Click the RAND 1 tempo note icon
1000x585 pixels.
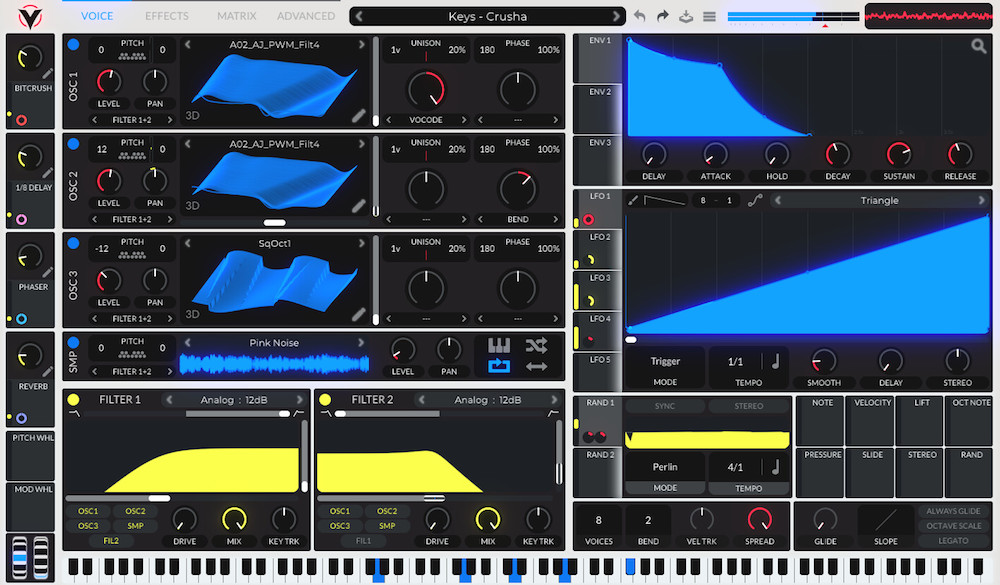(776, 468)
